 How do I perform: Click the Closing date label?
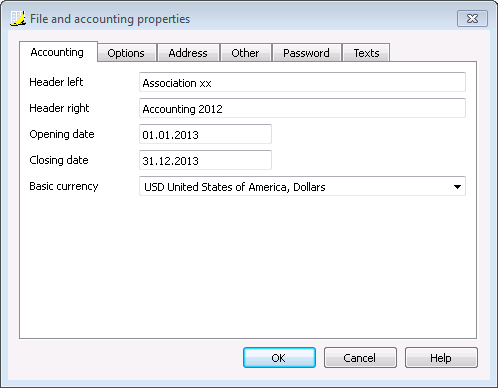[59, 160]
